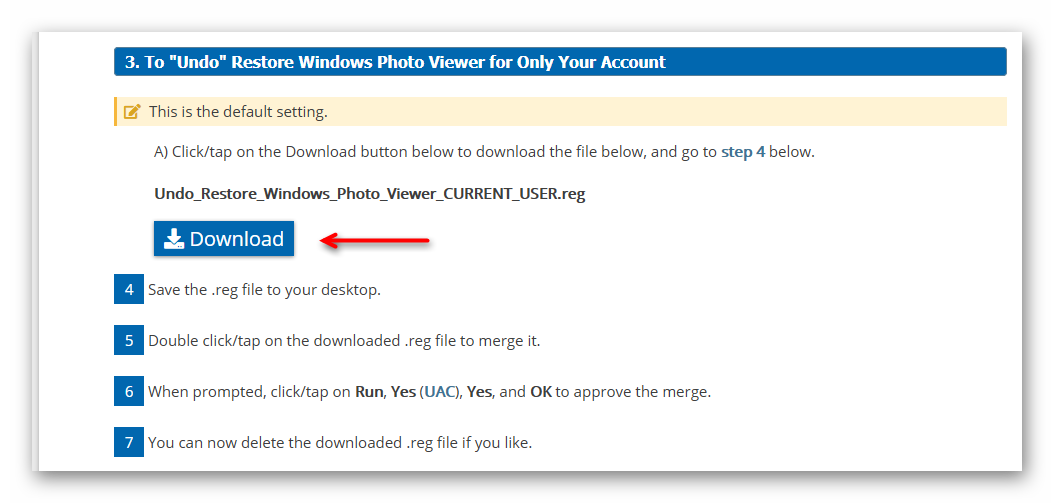
Task: Click the Undo_Restore_Windows_Photo_Viewer_CURRENT_USER.reg filename
Action: pos(369,194)
